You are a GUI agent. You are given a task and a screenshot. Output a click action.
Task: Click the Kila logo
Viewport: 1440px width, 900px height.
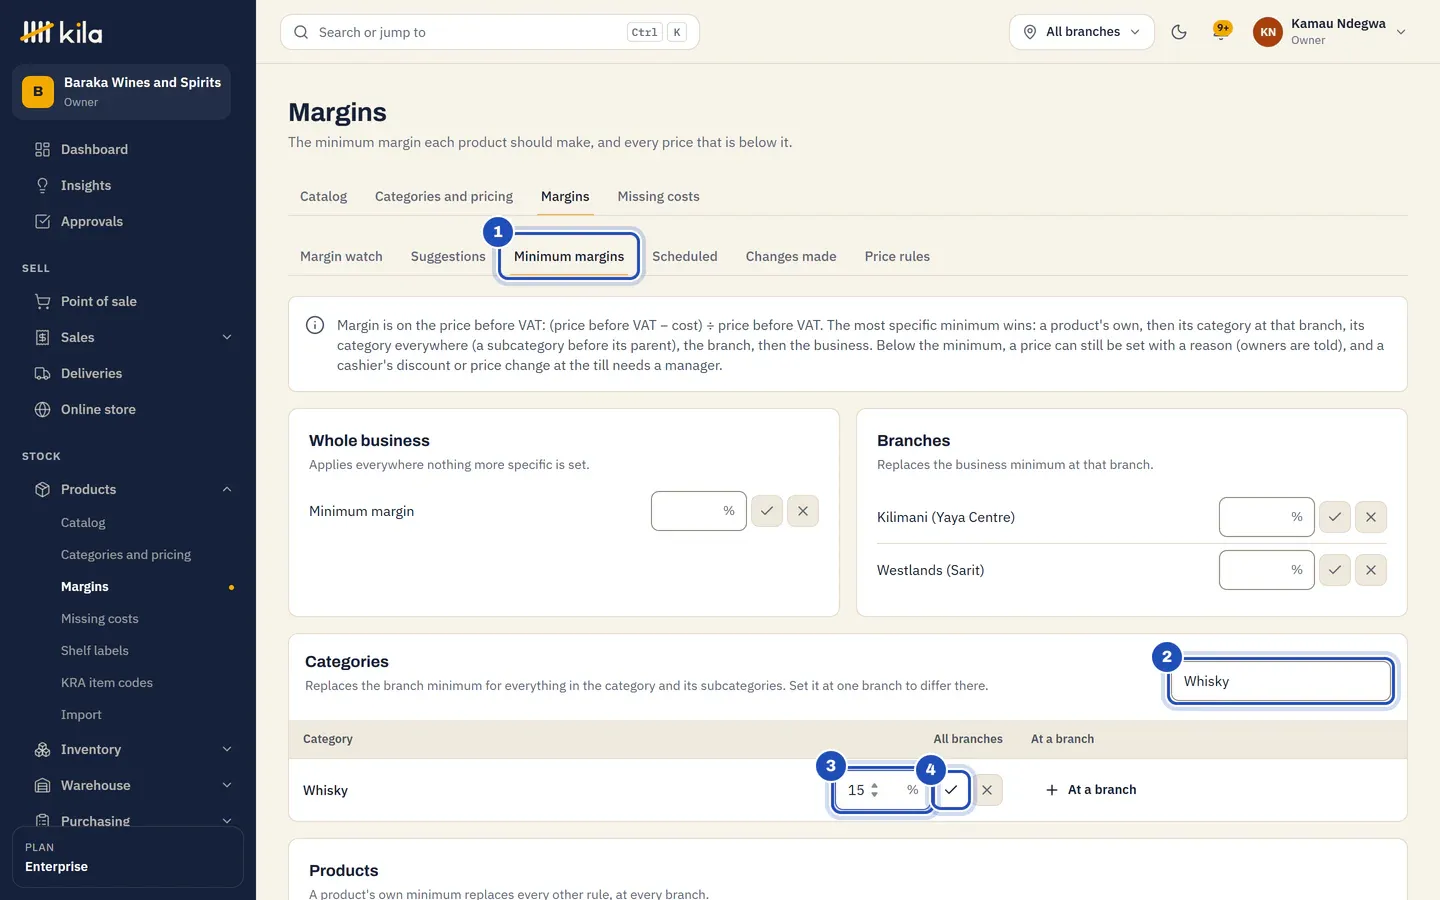click(61, 32)
